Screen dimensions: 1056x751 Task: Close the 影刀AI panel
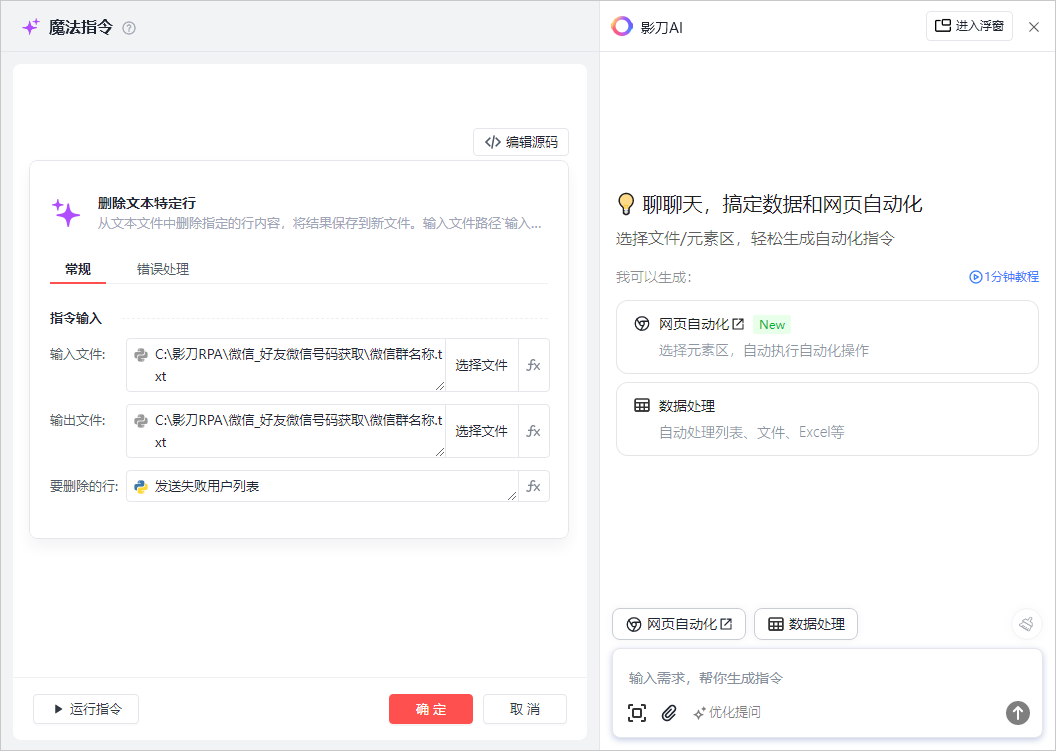click(x=1034, y=27)
